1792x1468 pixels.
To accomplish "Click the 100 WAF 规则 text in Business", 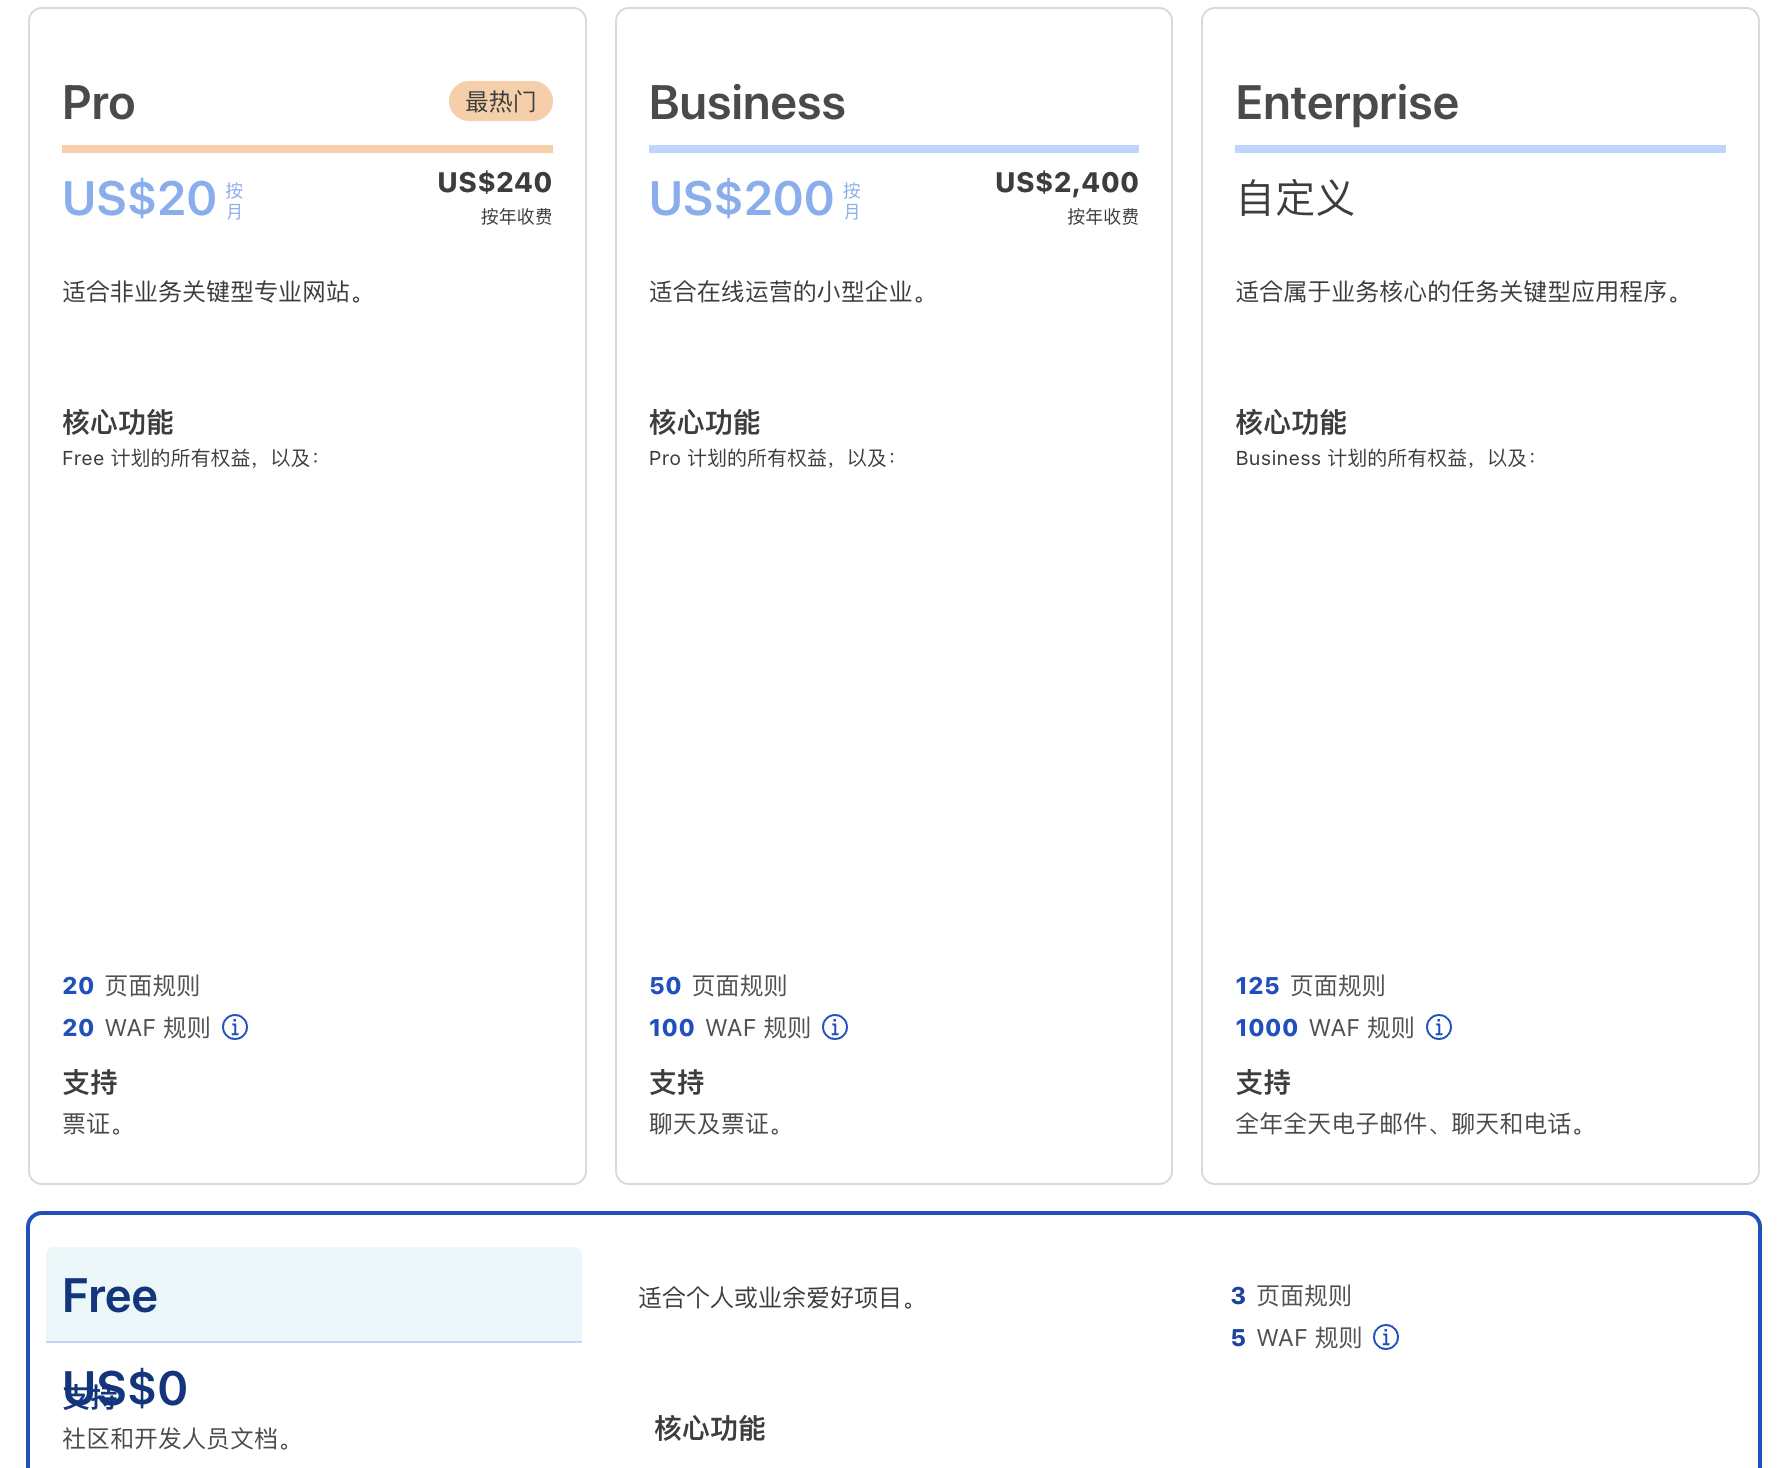I will click(730, 1028).
